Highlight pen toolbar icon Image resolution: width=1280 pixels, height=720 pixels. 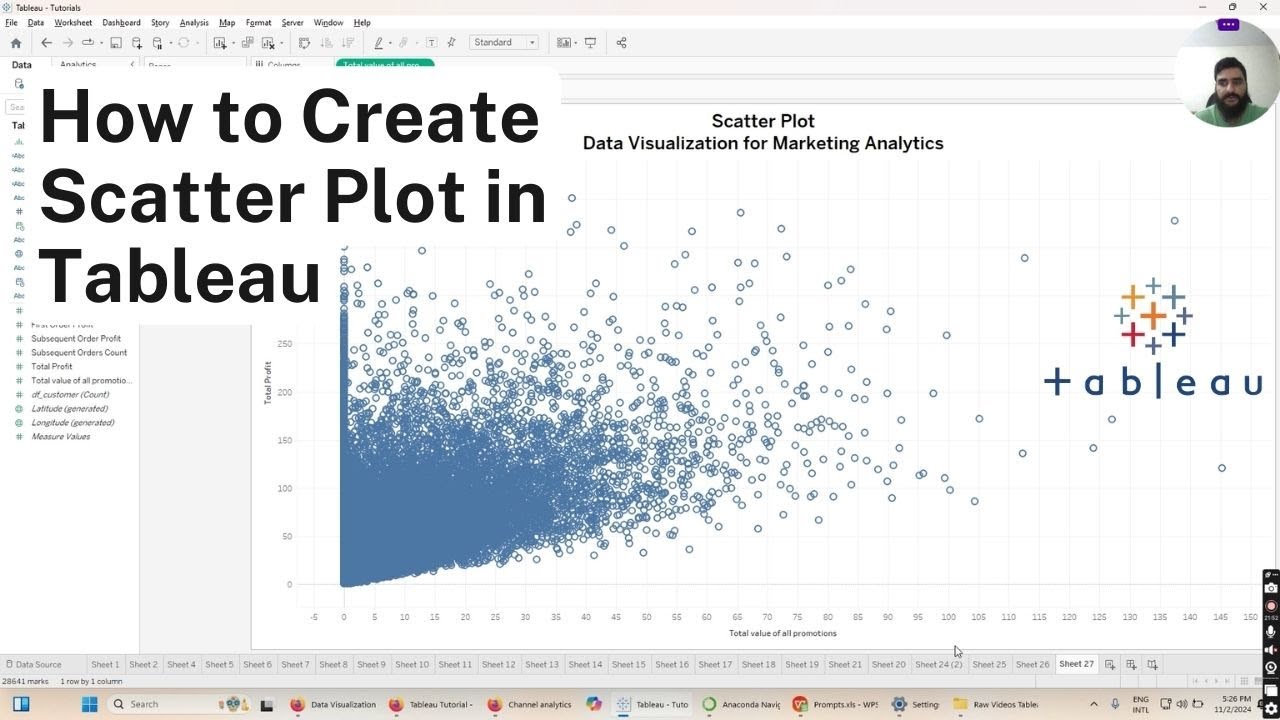[x=379, y=43]
